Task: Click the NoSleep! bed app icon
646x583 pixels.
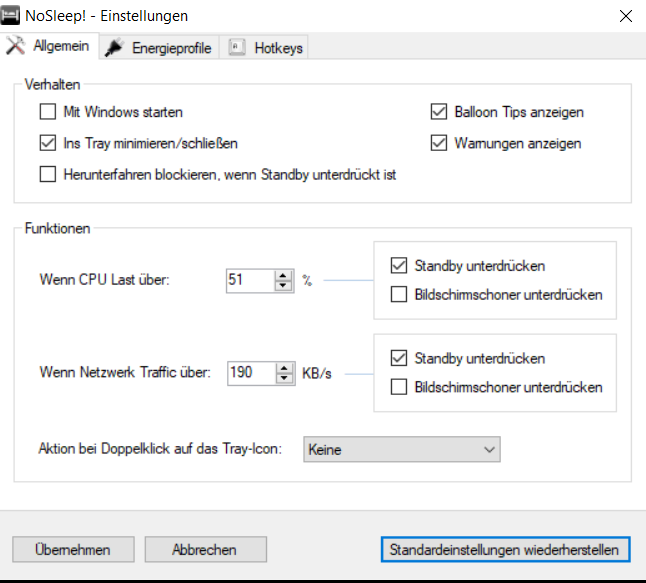Action: (10, 16)
